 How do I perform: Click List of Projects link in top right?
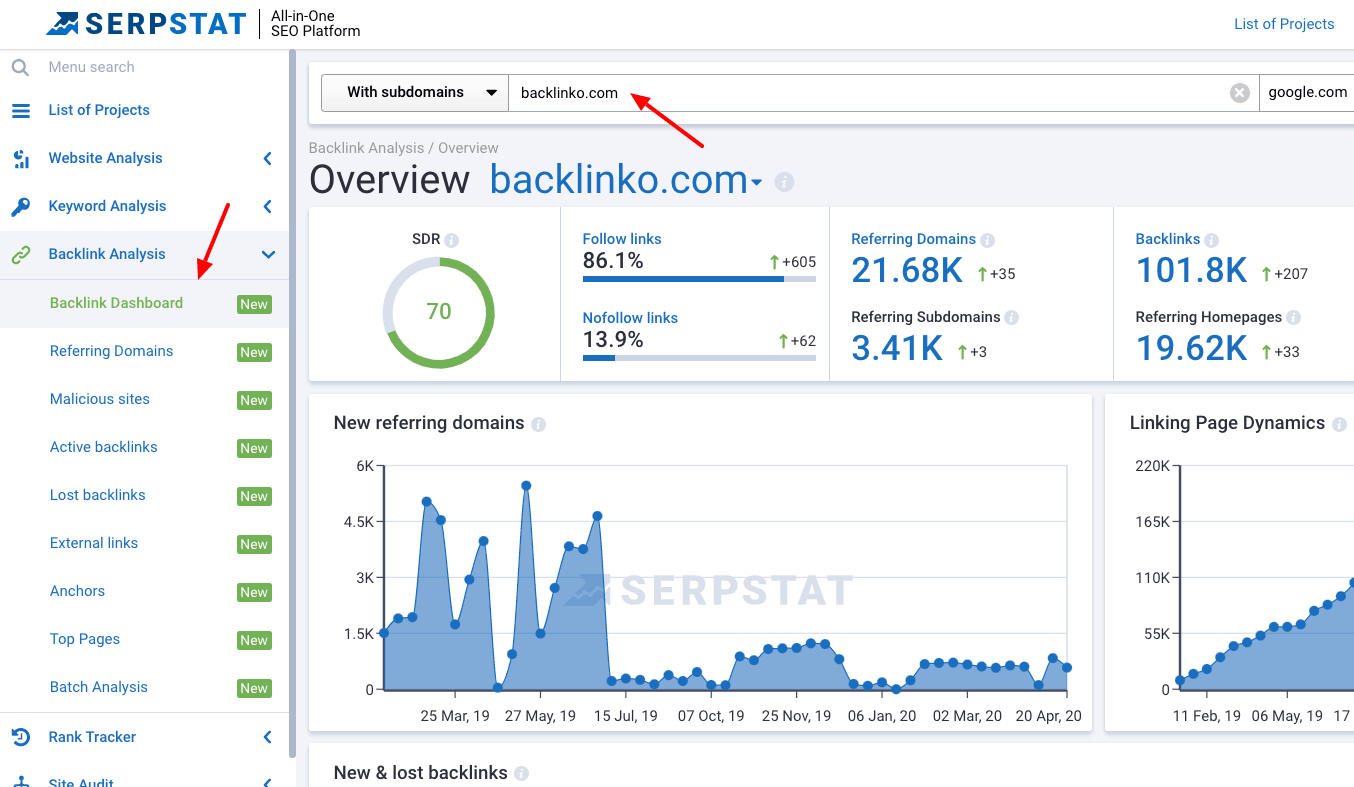coord(1284,24)
